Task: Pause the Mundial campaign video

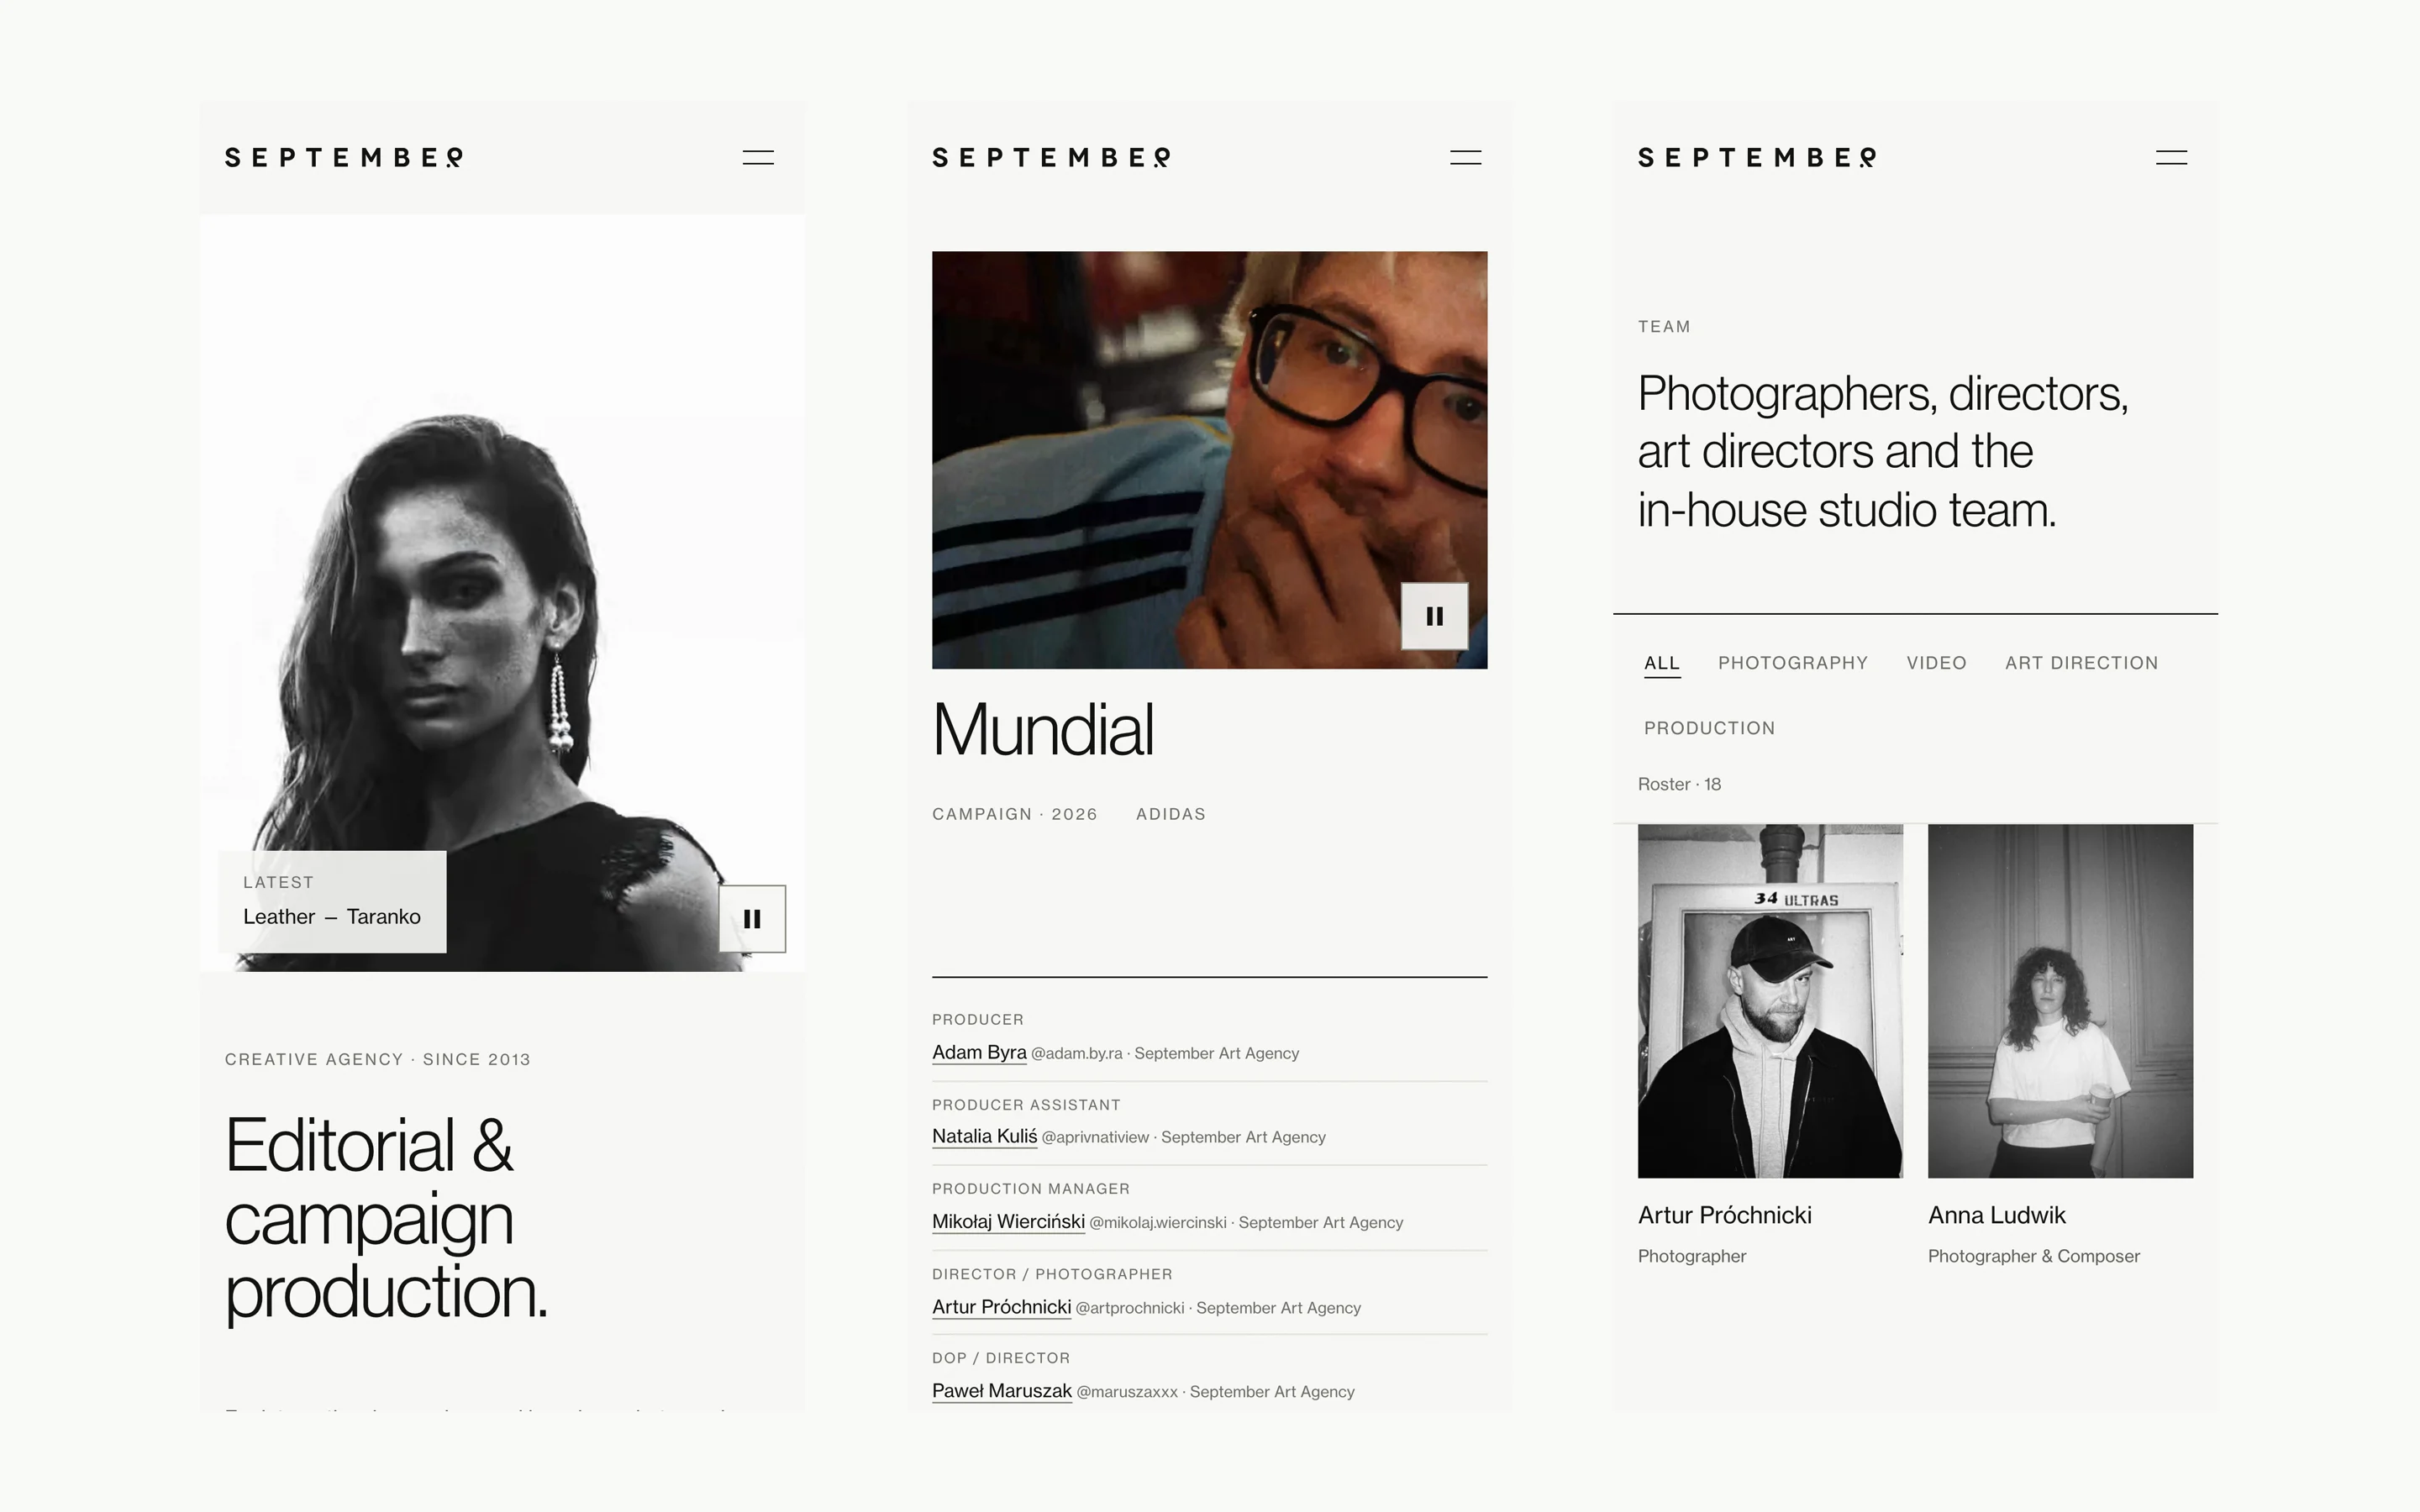Action: (x=1434, y=616)
